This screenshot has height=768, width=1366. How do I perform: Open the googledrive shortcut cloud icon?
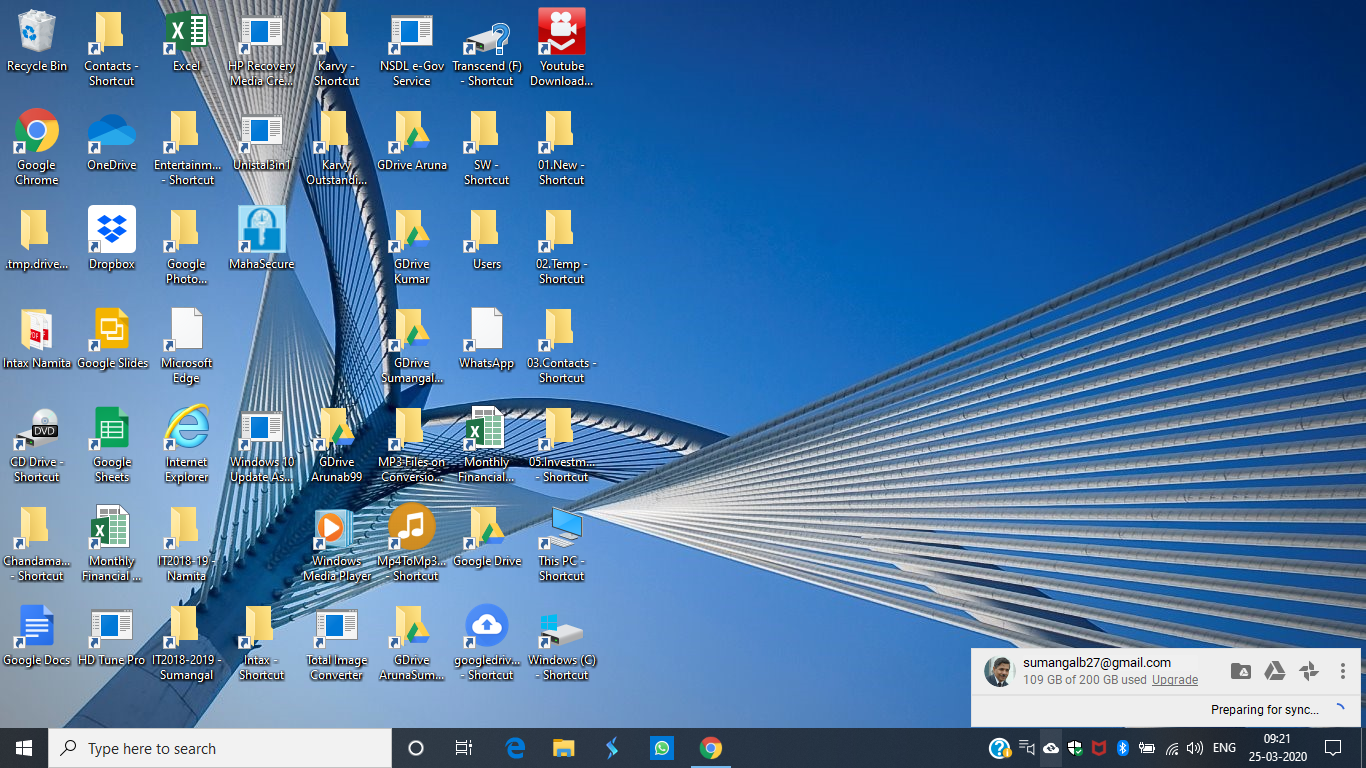(x=487, y=642)
